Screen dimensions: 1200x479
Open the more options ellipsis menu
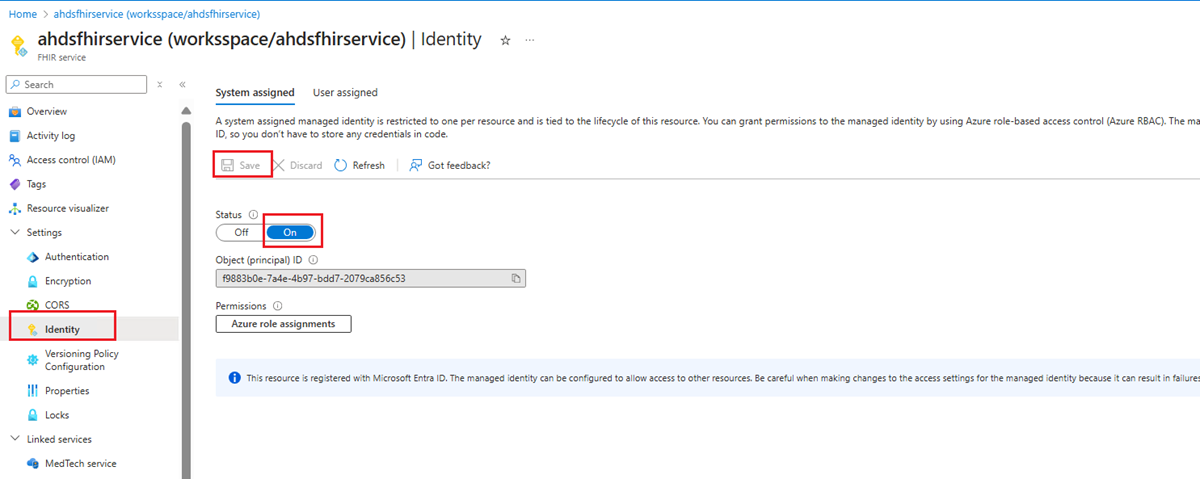pos(530,40)
